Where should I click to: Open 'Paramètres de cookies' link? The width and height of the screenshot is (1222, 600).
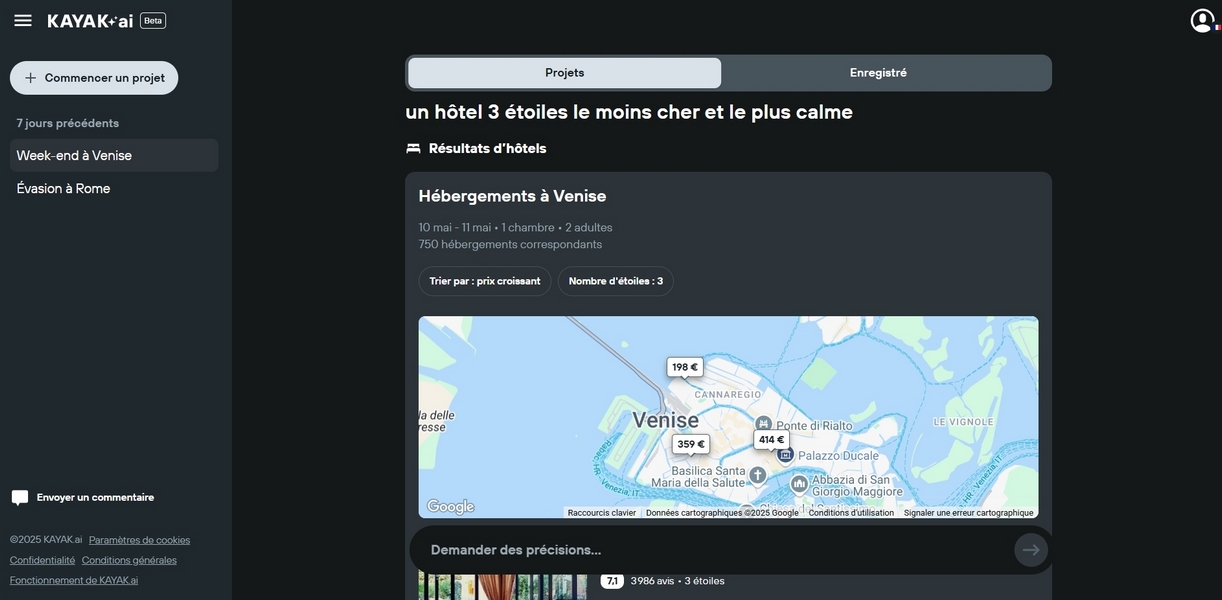[x=139, y=540]
